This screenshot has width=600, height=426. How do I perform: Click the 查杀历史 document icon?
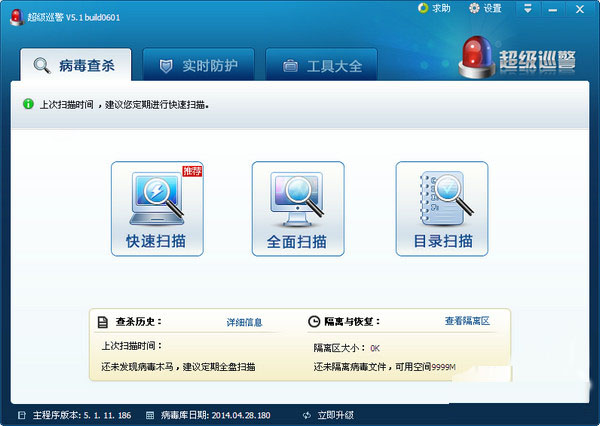coord(102,323)
